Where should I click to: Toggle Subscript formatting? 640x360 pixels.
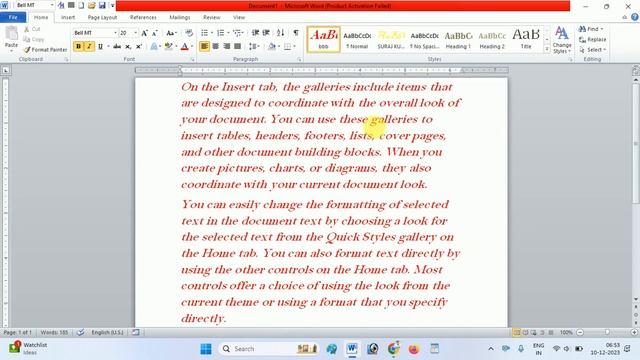(x=128, y=47)
